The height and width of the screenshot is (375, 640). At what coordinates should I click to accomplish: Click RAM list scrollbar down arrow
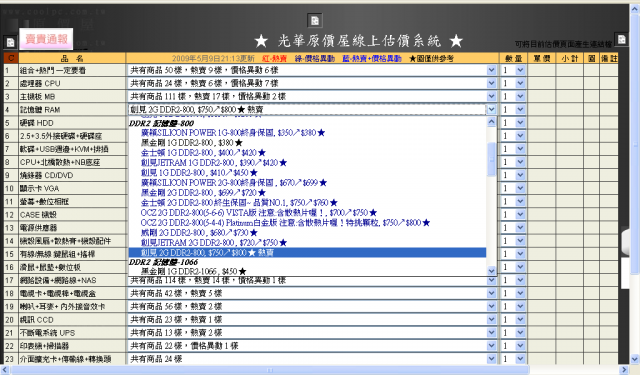(x=491, y=271)
